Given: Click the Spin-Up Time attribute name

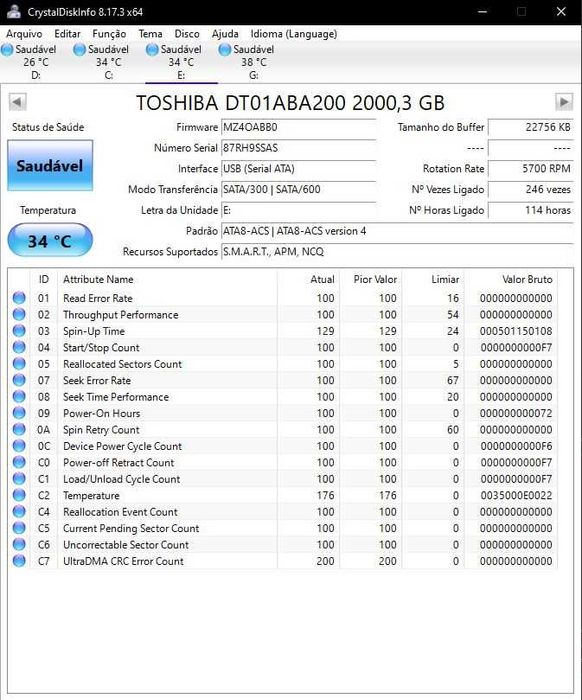Looking at the screenshot, I should coord(94,331).
